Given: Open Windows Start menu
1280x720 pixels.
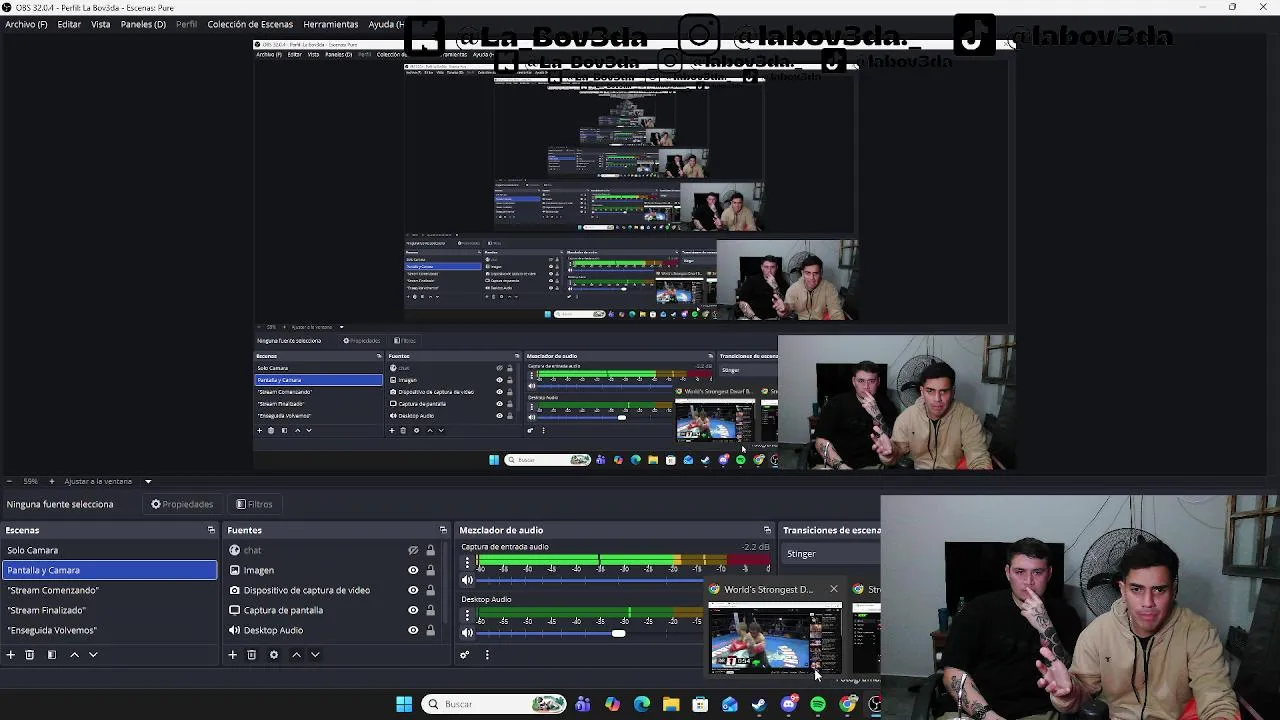Looking at the screenshot, I should [x=404, y=704].
